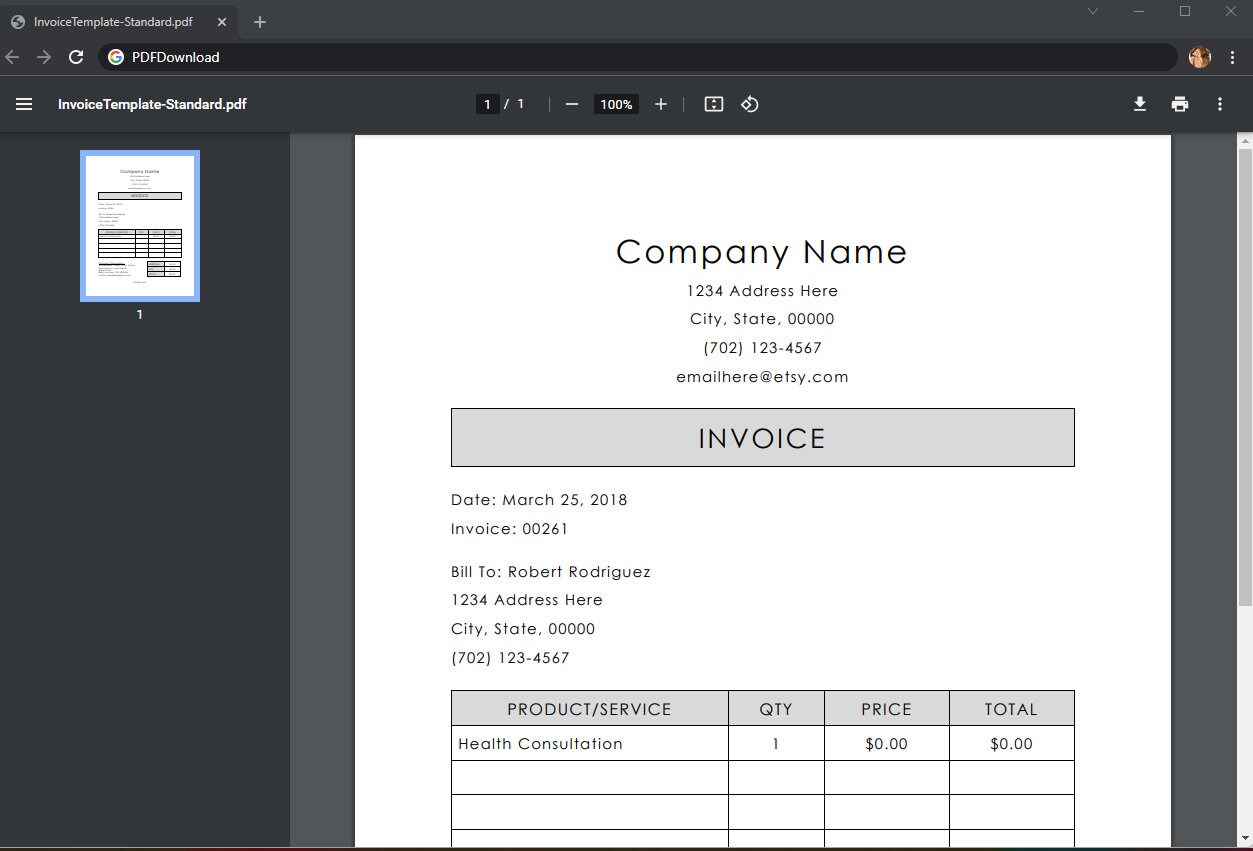Rotate the PDF counterclockwise

(750, 104)
